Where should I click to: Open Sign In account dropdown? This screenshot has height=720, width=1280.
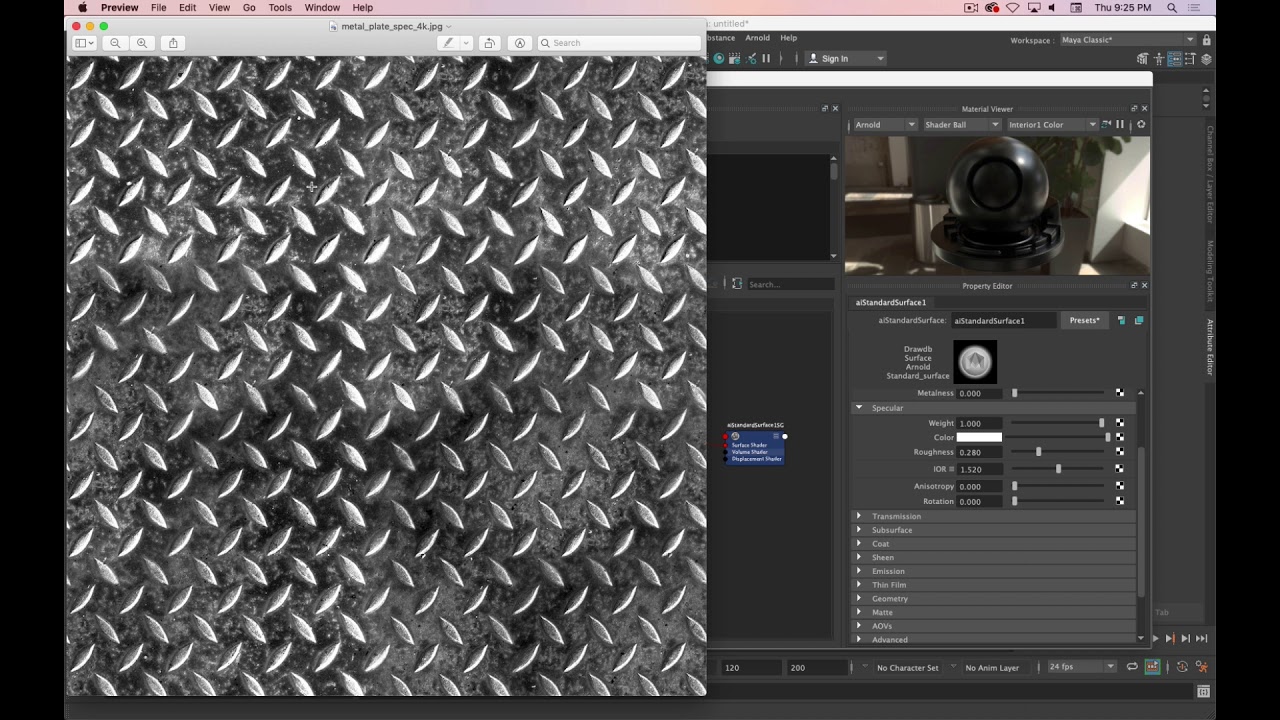coord(846,59)
